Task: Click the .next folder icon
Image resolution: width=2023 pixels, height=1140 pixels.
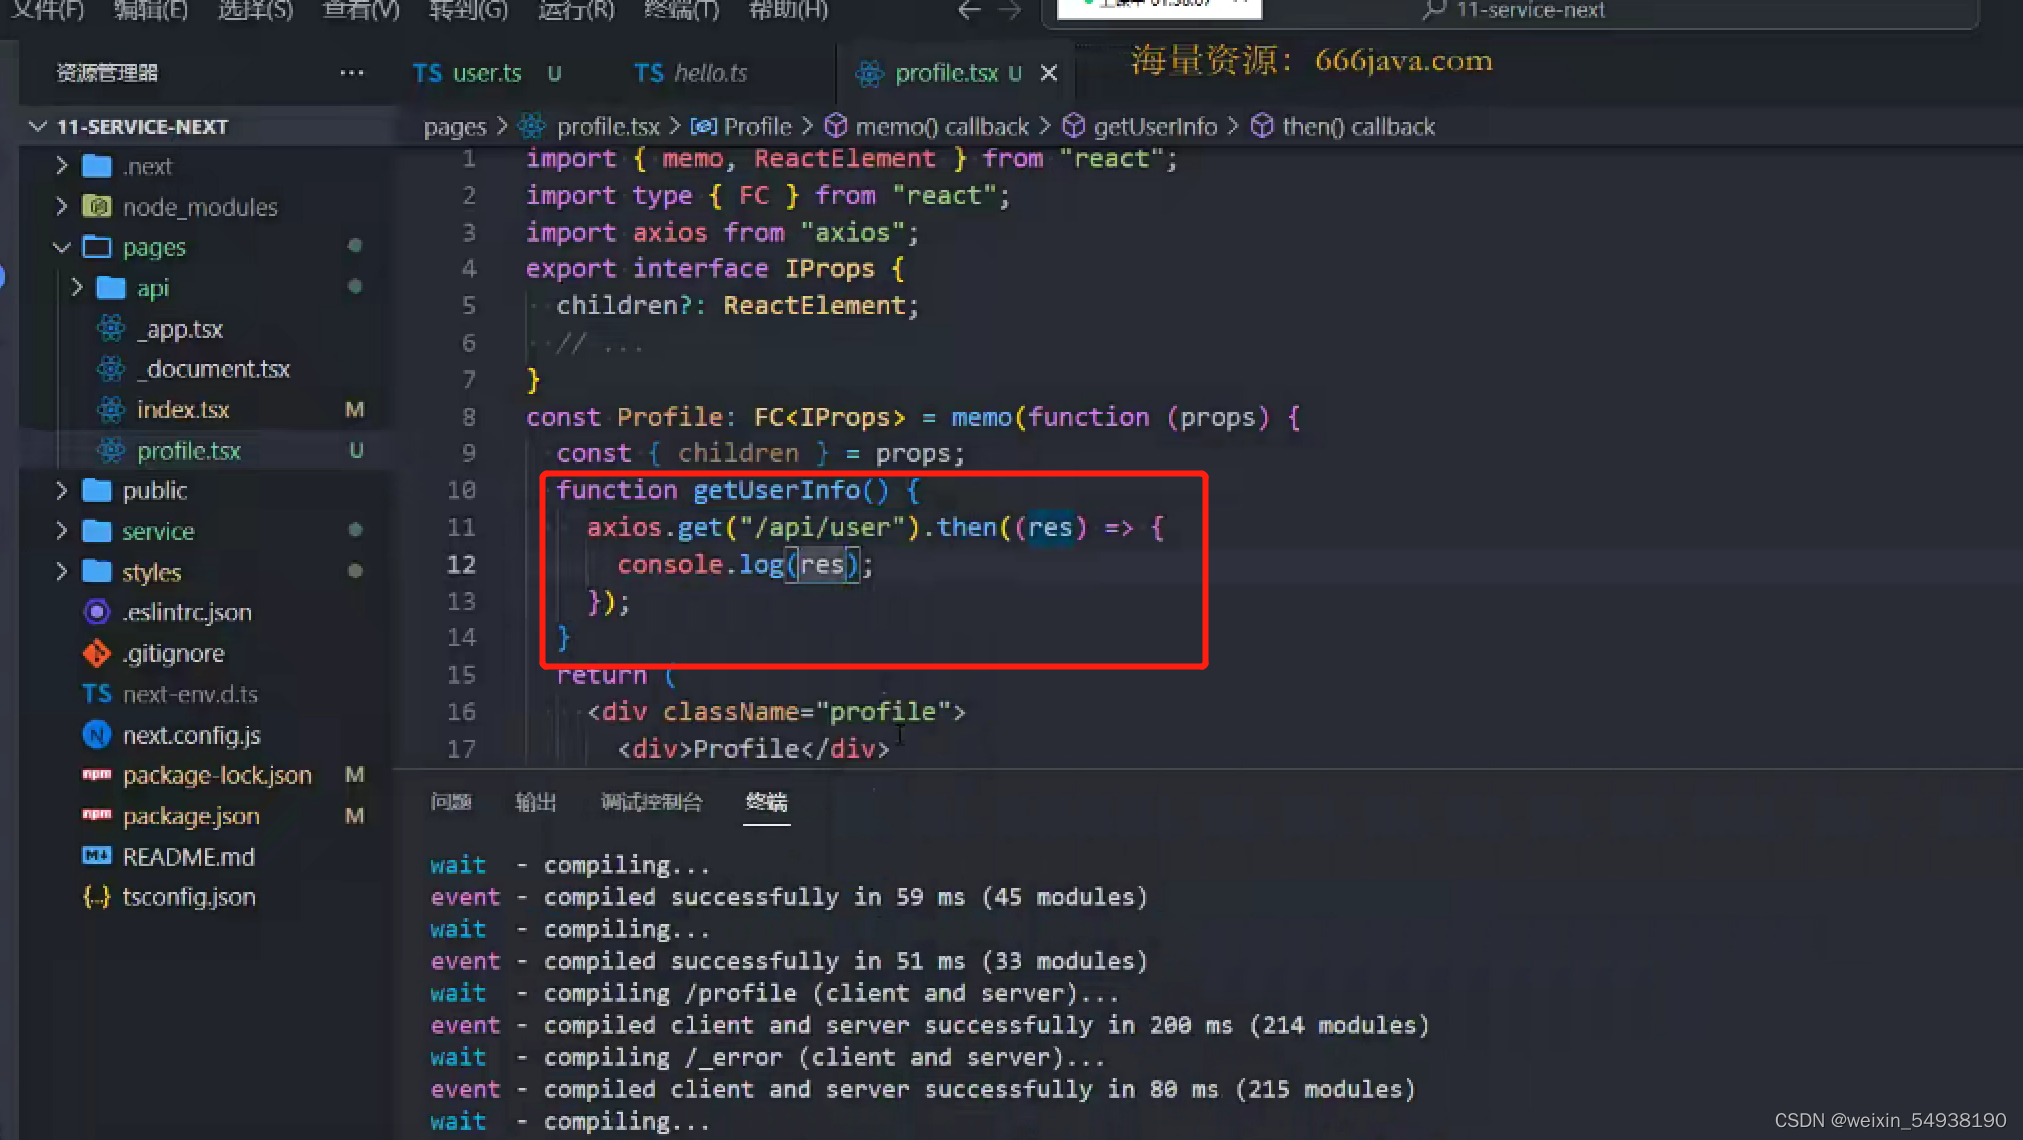Action: click(x=97, y=166)
